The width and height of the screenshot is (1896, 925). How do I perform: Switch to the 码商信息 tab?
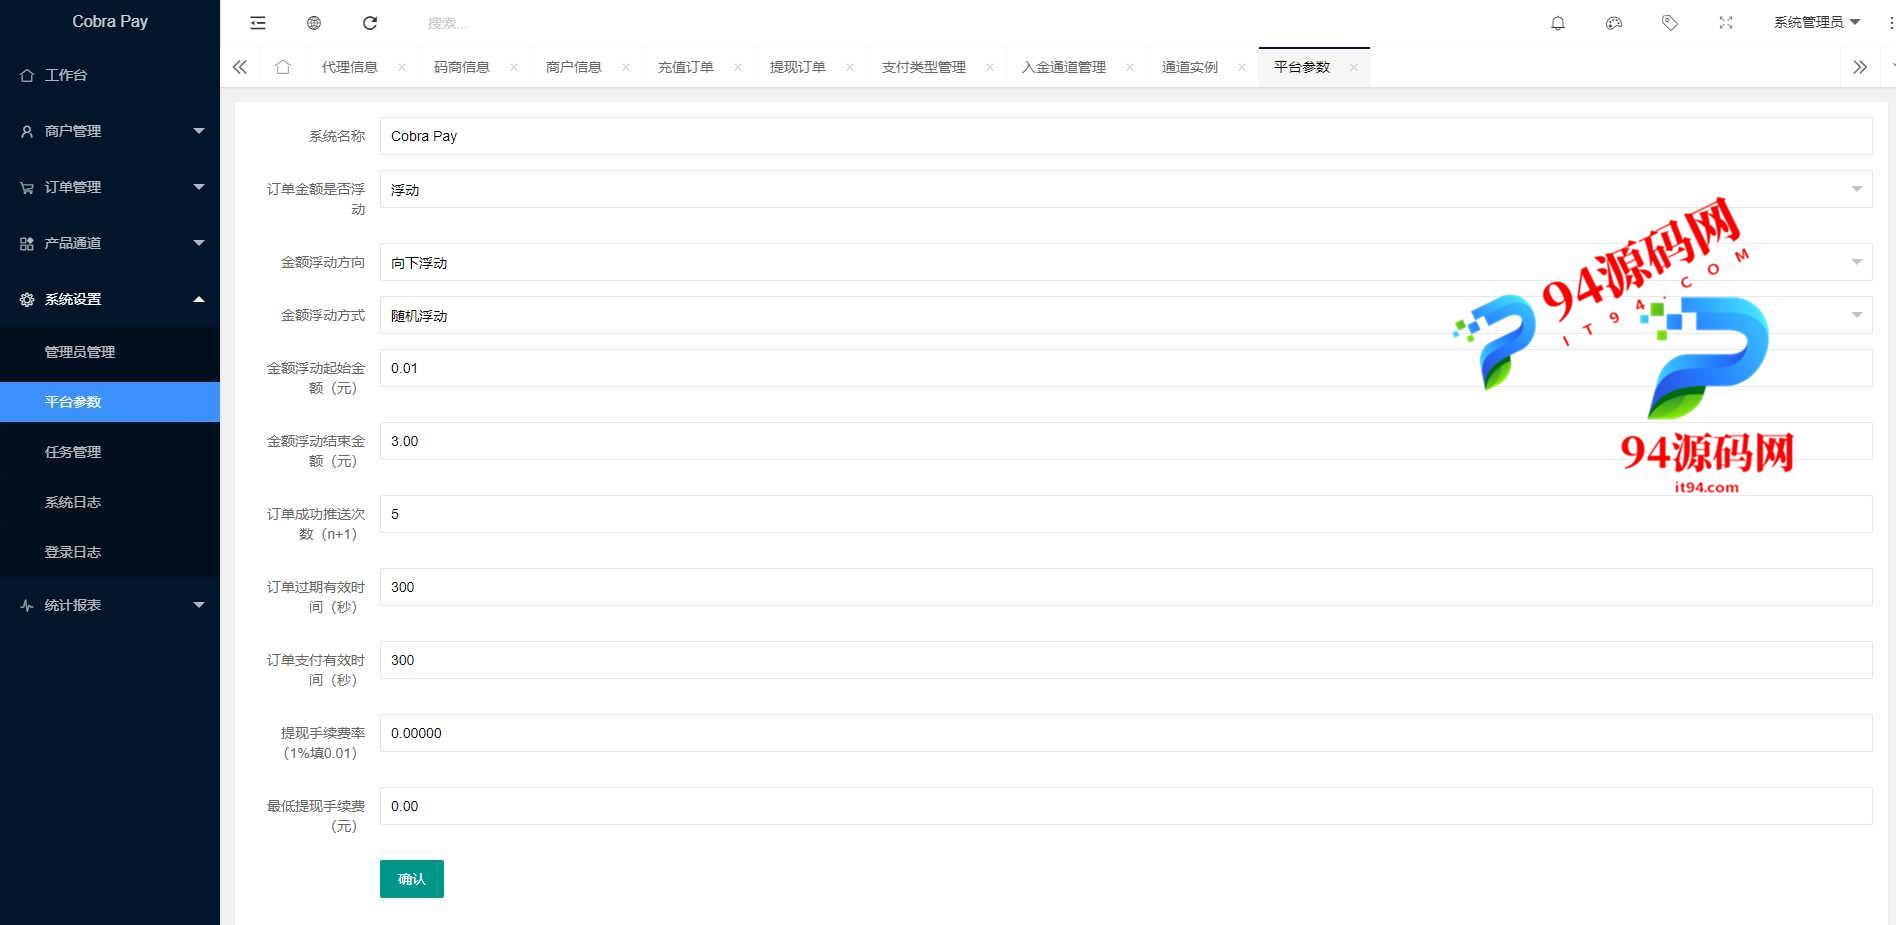[x=461, y=67]
